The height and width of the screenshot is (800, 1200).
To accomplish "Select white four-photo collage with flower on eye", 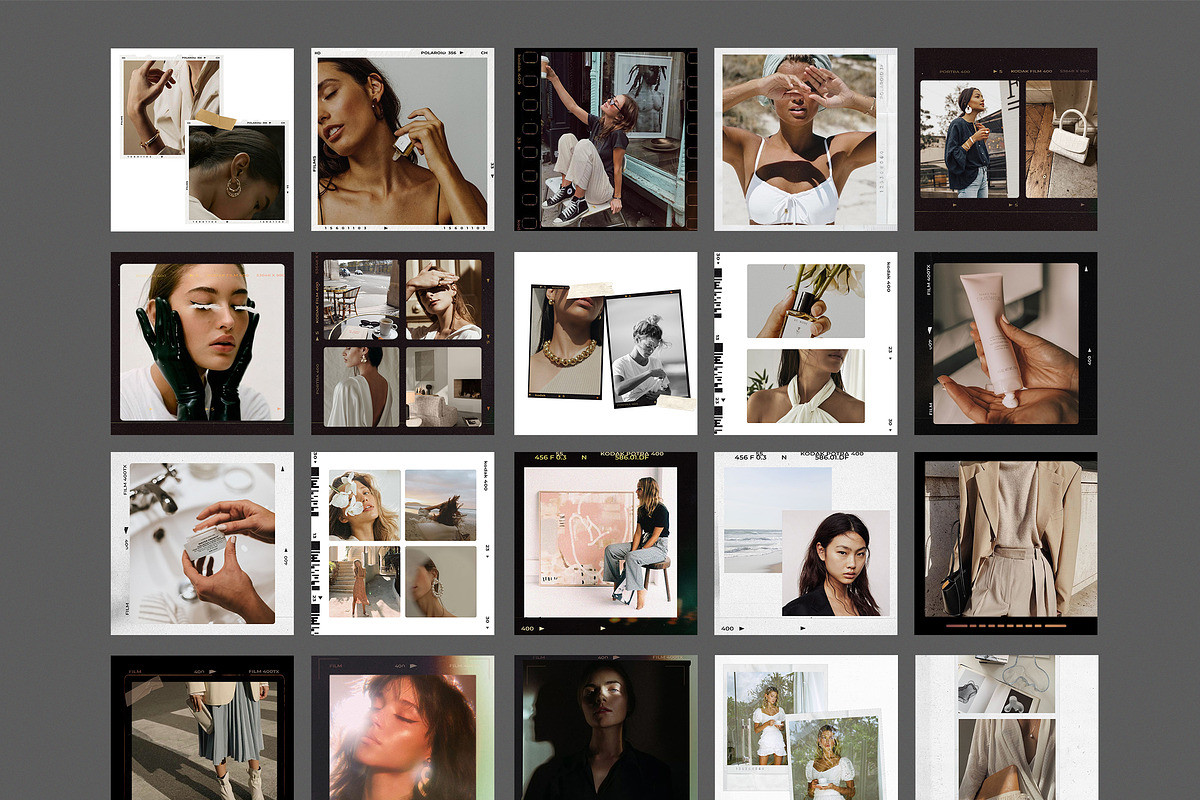I will (403, 543).
